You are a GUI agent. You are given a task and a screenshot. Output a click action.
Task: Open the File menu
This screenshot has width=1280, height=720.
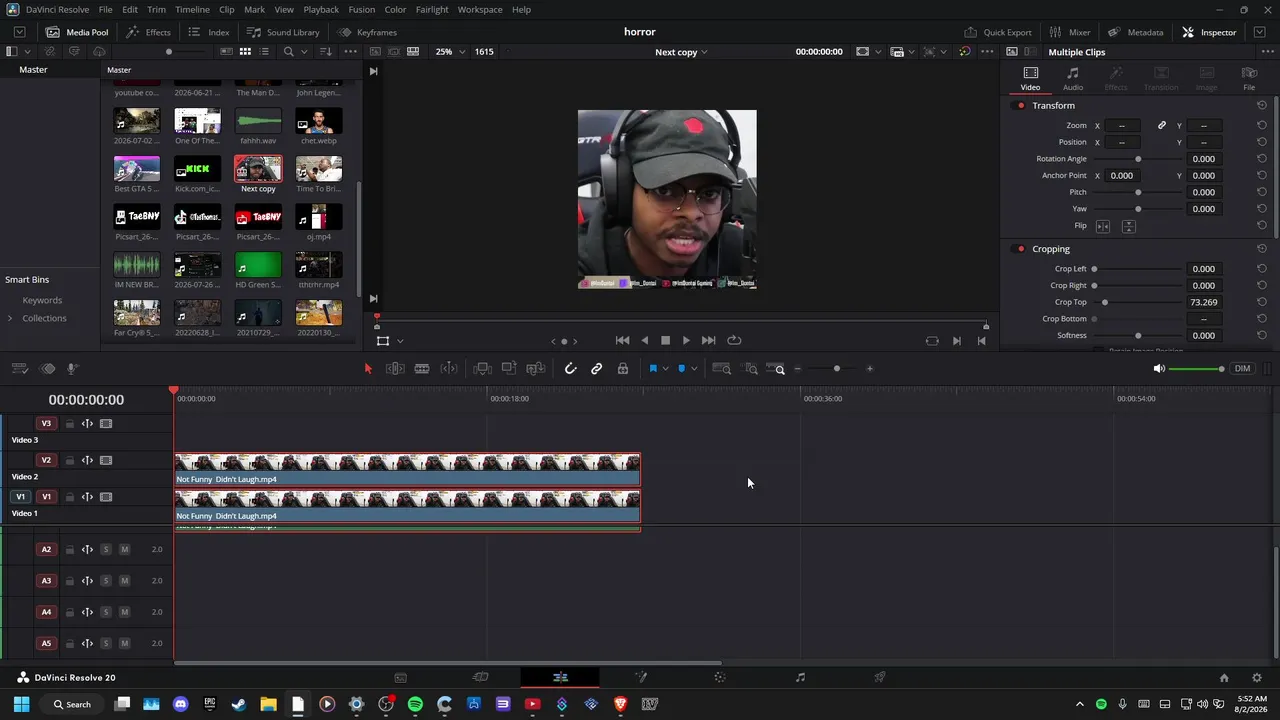tap(105, 10)
